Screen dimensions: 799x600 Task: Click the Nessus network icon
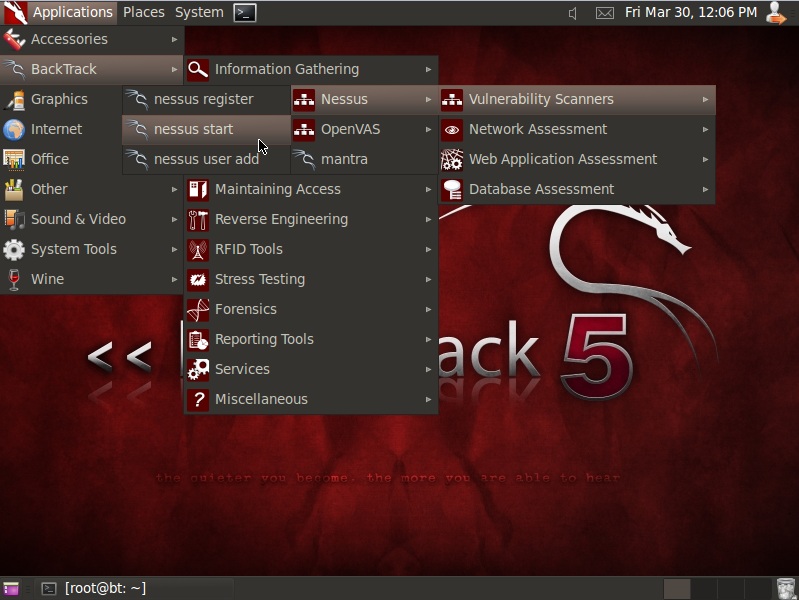pos(304,99)
